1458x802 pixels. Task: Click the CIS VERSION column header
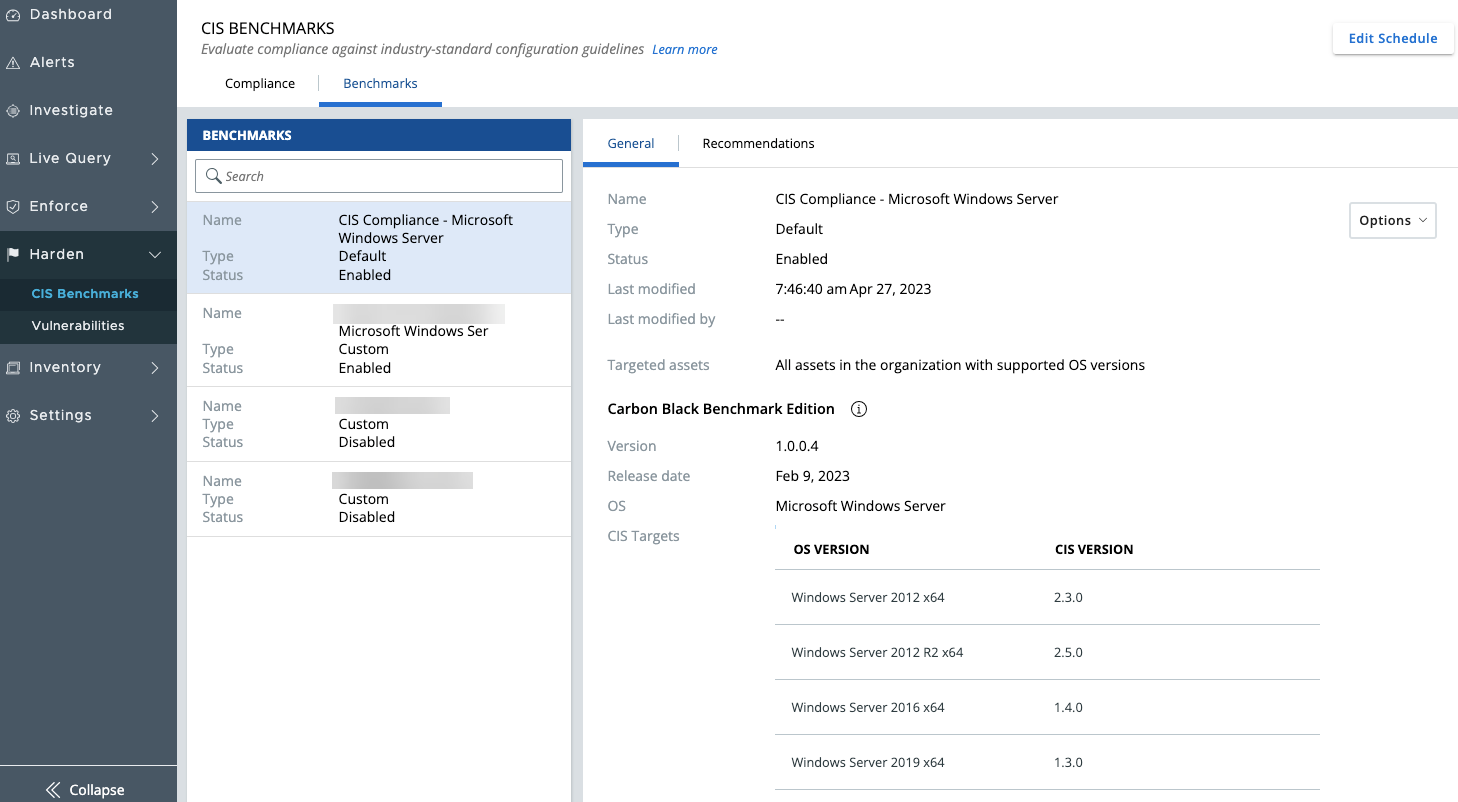coord(1094,550)
